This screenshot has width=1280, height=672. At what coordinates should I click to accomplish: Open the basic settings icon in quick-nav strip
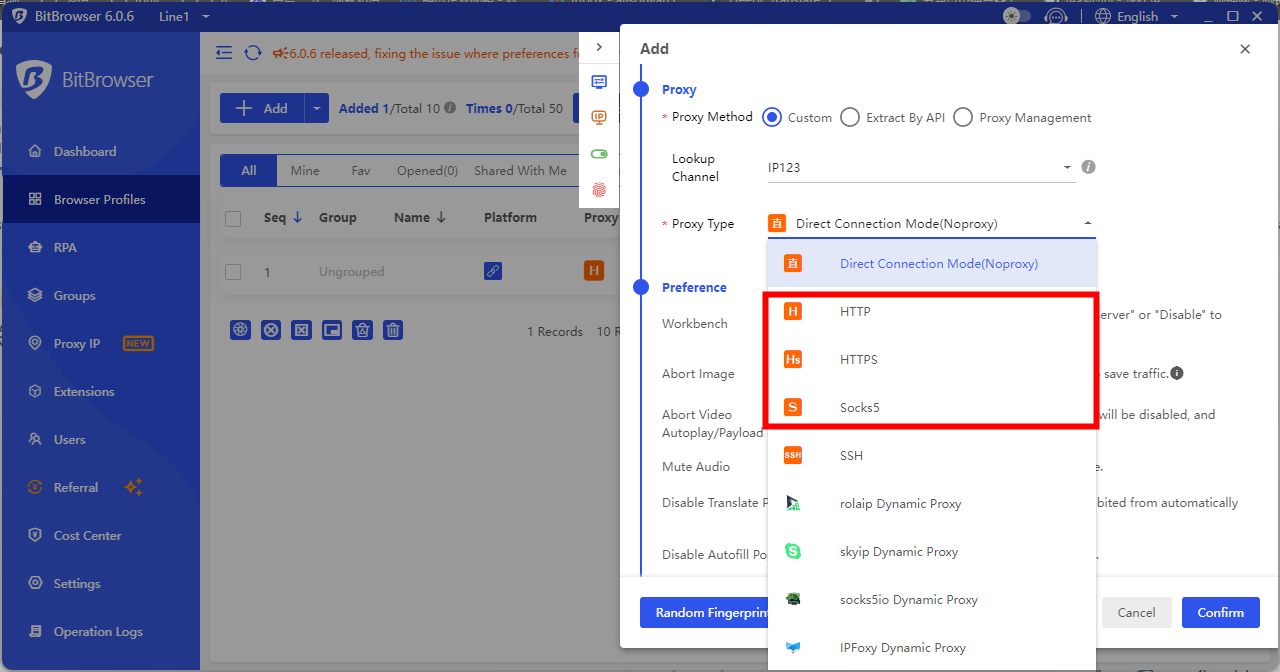pyautogui.click(x=599, y=82)
